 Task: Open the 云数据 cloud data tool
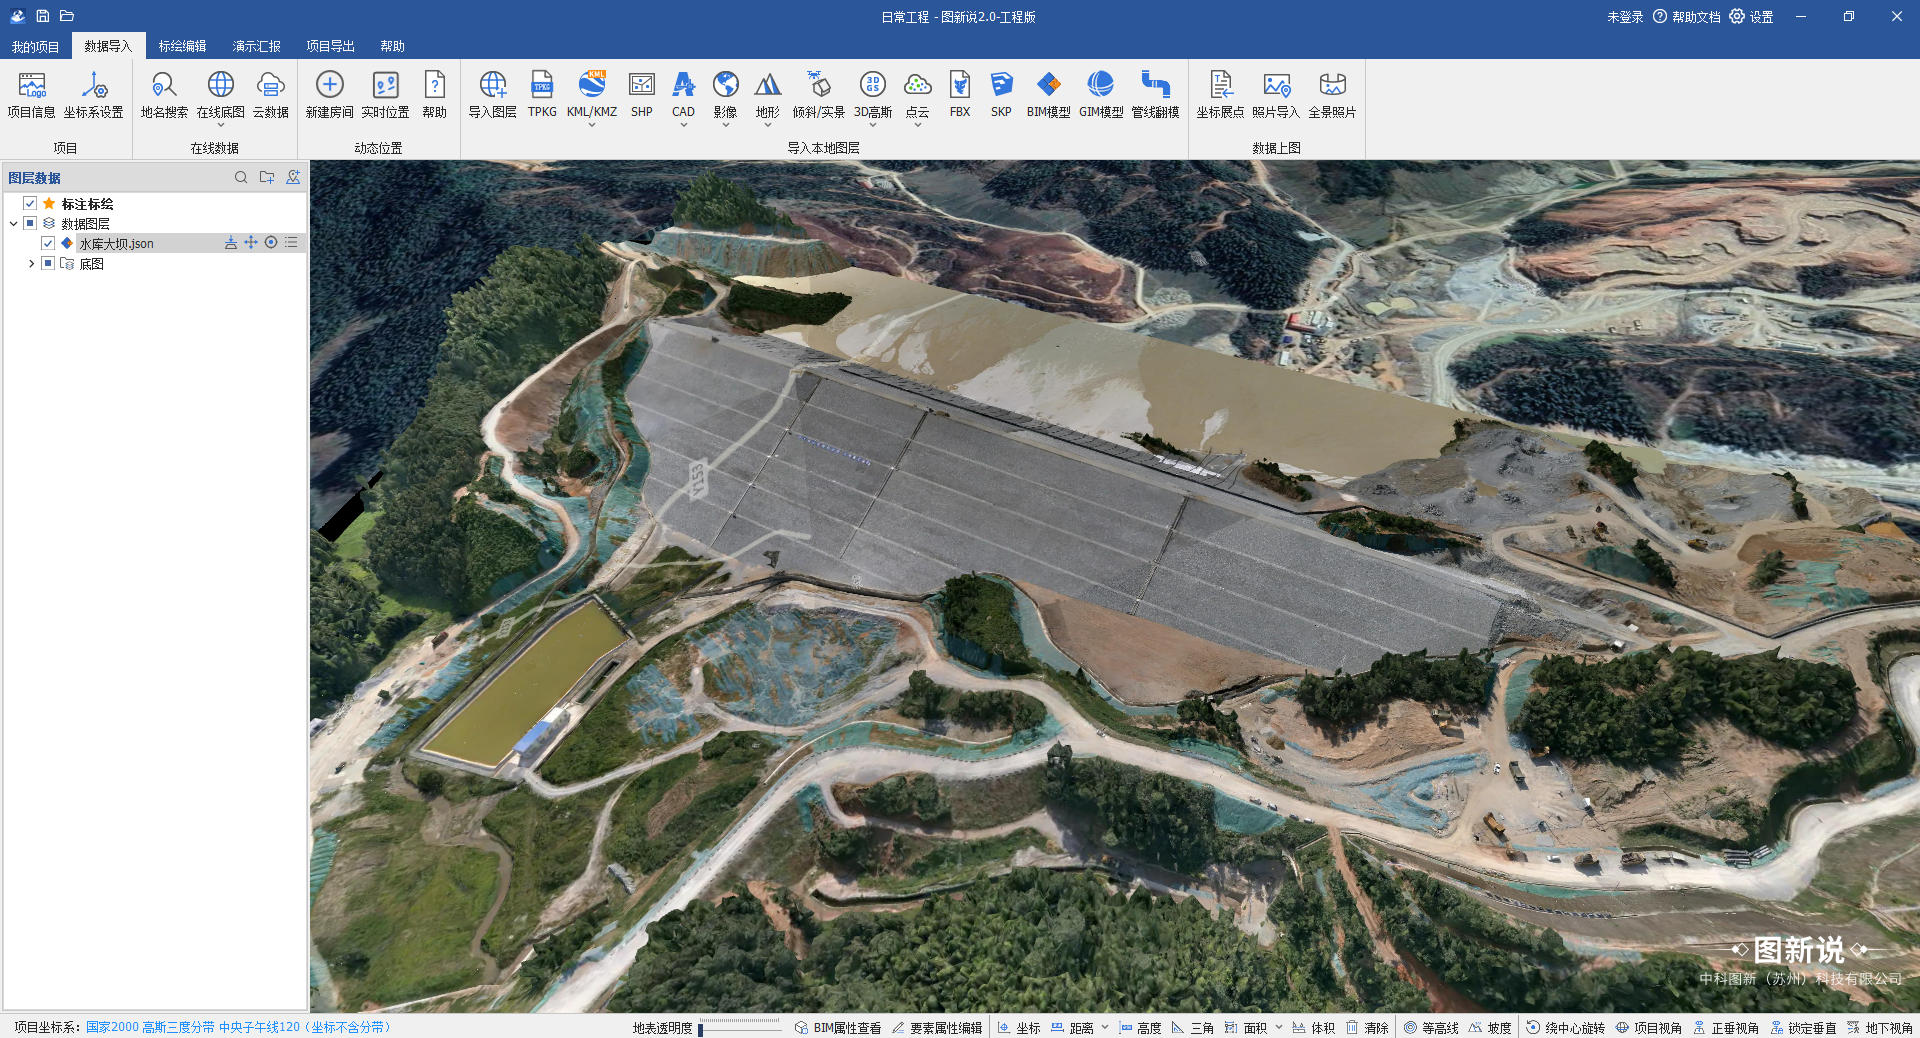[270, 95]
